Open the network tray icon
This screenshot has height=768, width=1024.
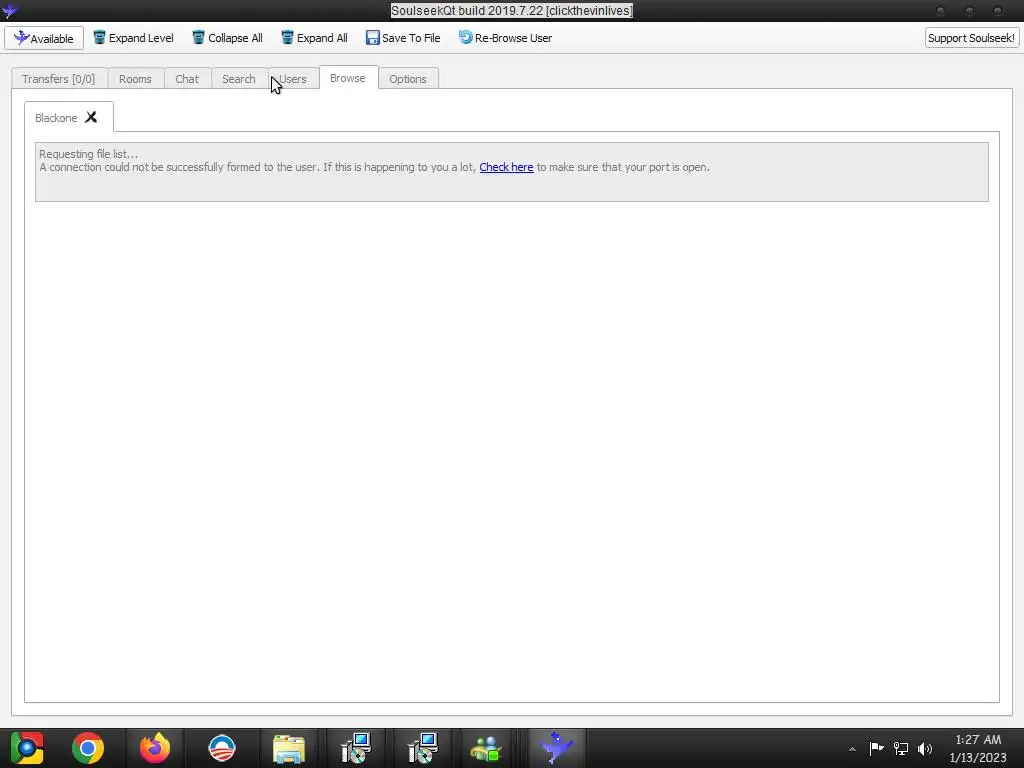pyautogui.click(x=901, y=748)
